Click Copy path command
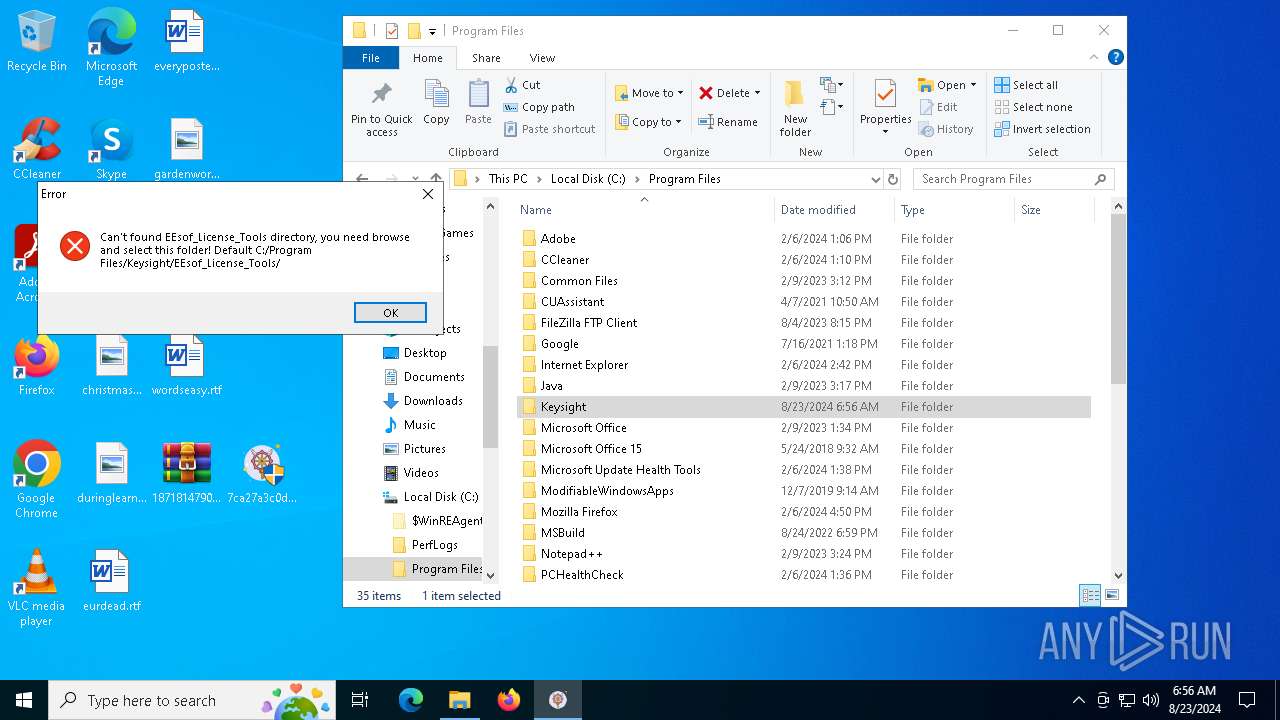The image size is (1280, 720). pyautogui.click(x=539, y=107)
